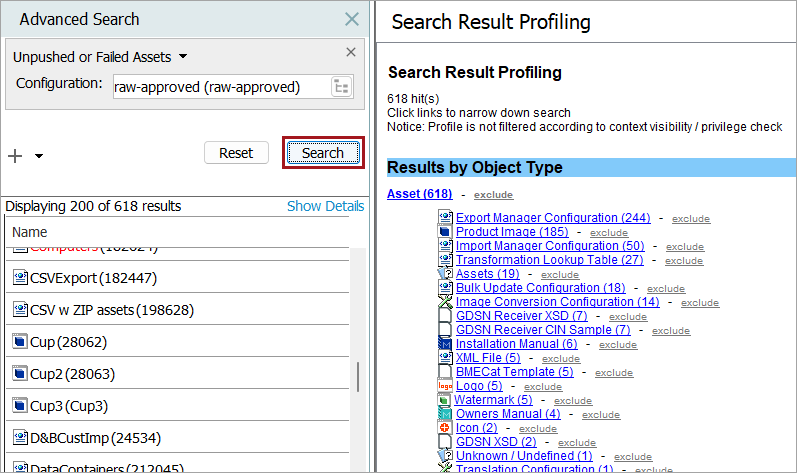797x473 pixels.
Task: Click the Export Manager Configuration icon
Action: coord(446,218)
